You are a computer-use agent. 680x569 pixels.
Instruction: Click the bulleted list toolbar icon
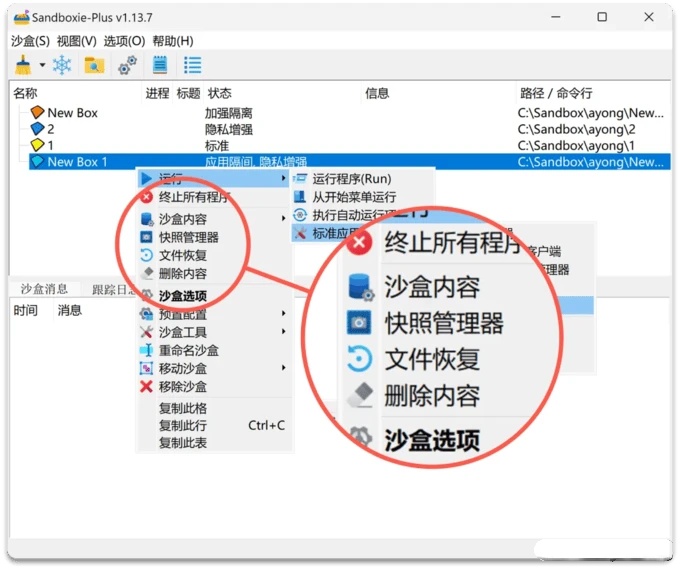(x=193, y=65)
